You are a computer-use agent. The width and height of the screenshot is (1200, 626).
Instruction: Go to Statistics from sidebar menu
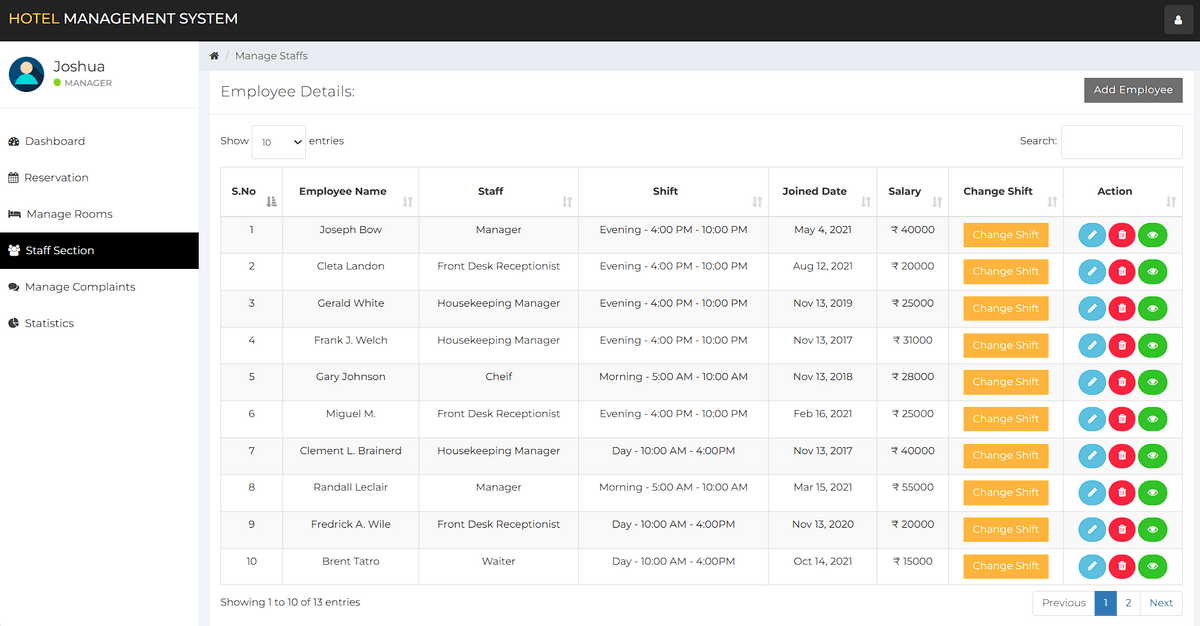coord(49,323)
